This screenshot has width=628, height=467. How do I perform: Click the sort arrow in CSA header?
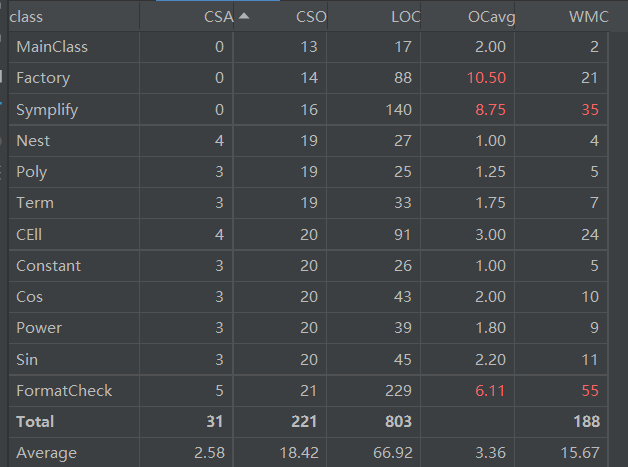pyautogui.click(x=244, y=16)
